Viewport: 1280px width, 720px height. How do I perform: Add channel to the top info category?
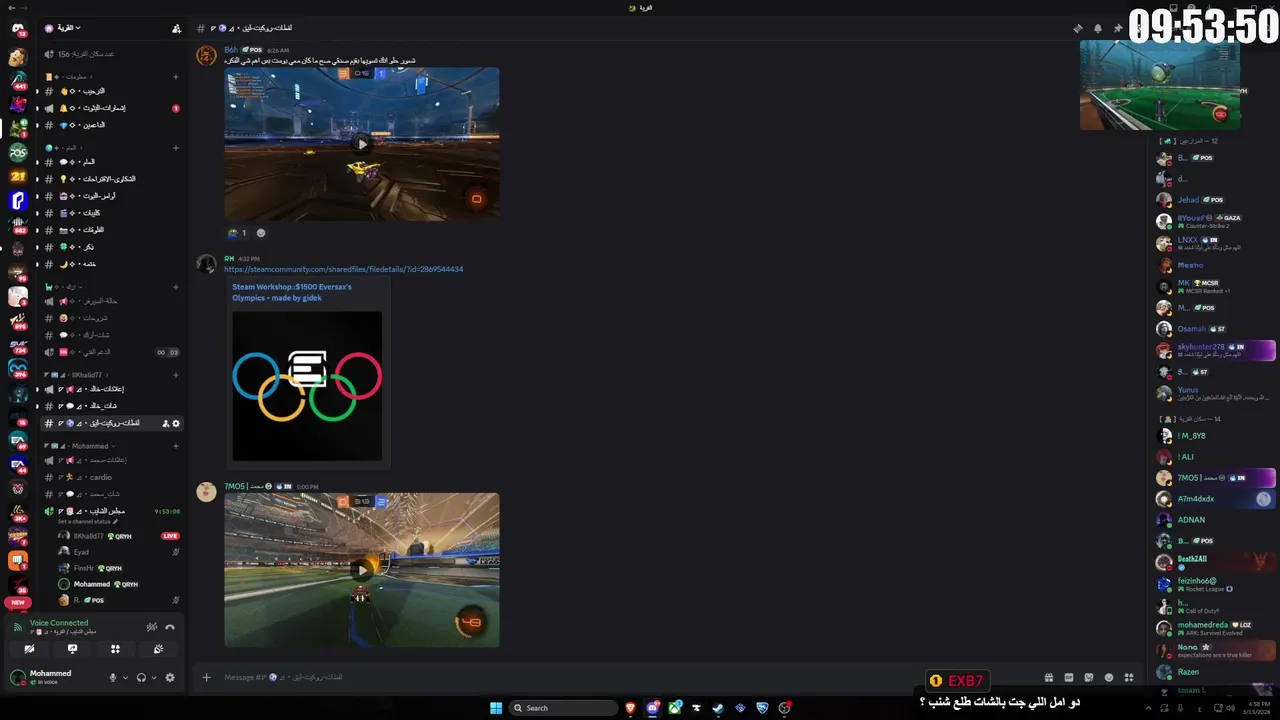[176, 77]
